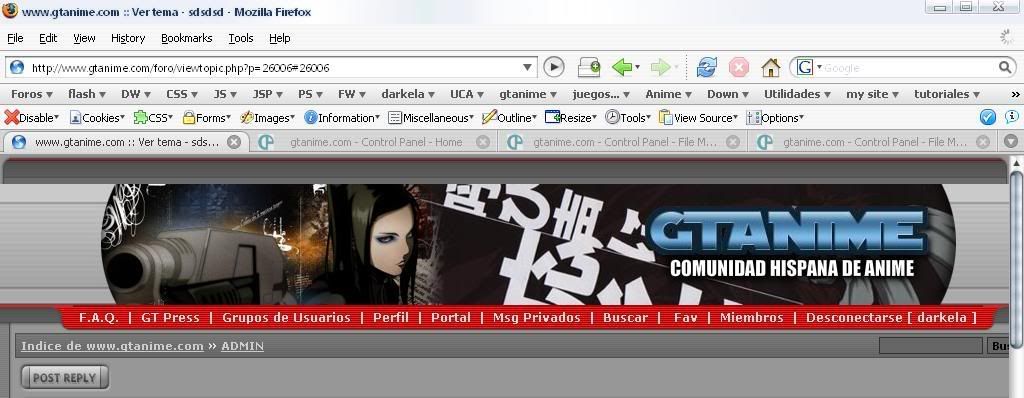Open the Msg Privados link
This screenshot has height=398, width=1024.
tap(536, 318)
